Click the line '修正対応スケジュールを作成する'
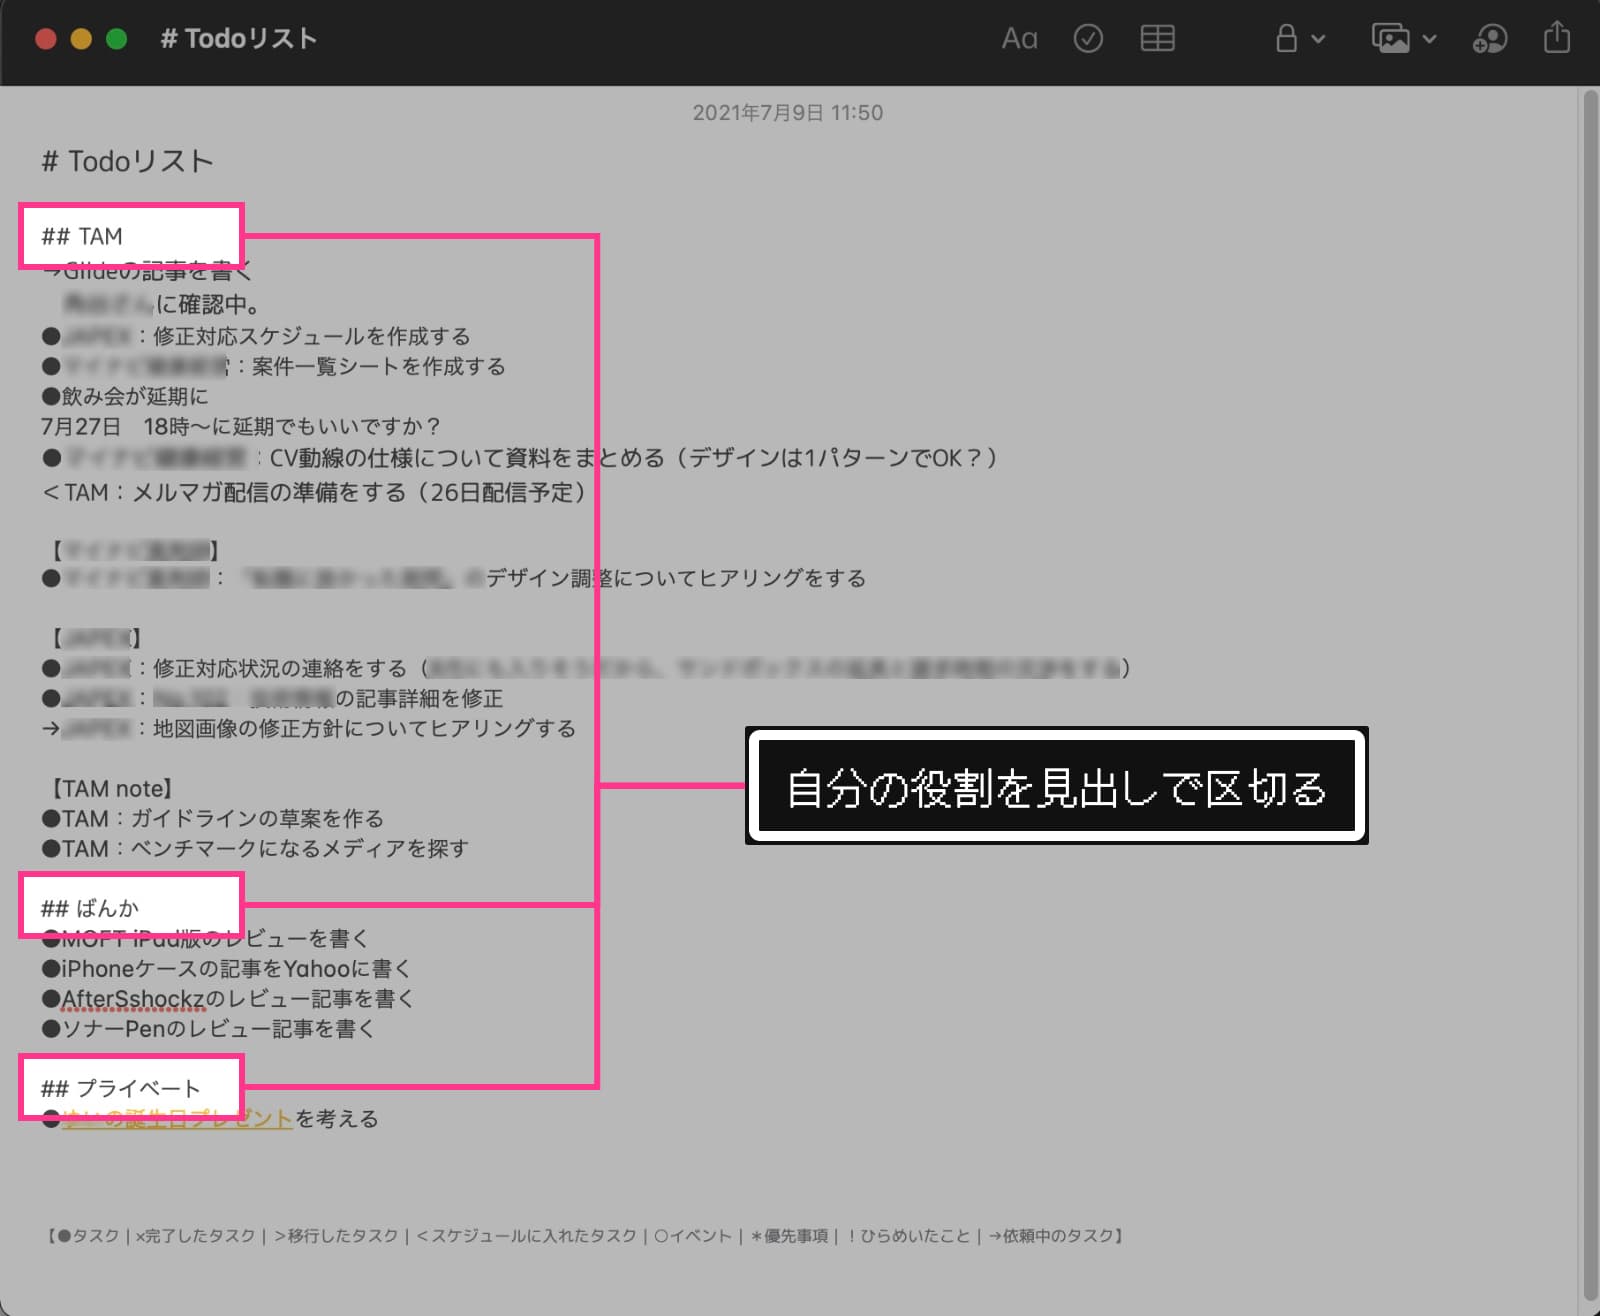The height and width of the screenshot is (1316, 1600). (x=311, y=336)
